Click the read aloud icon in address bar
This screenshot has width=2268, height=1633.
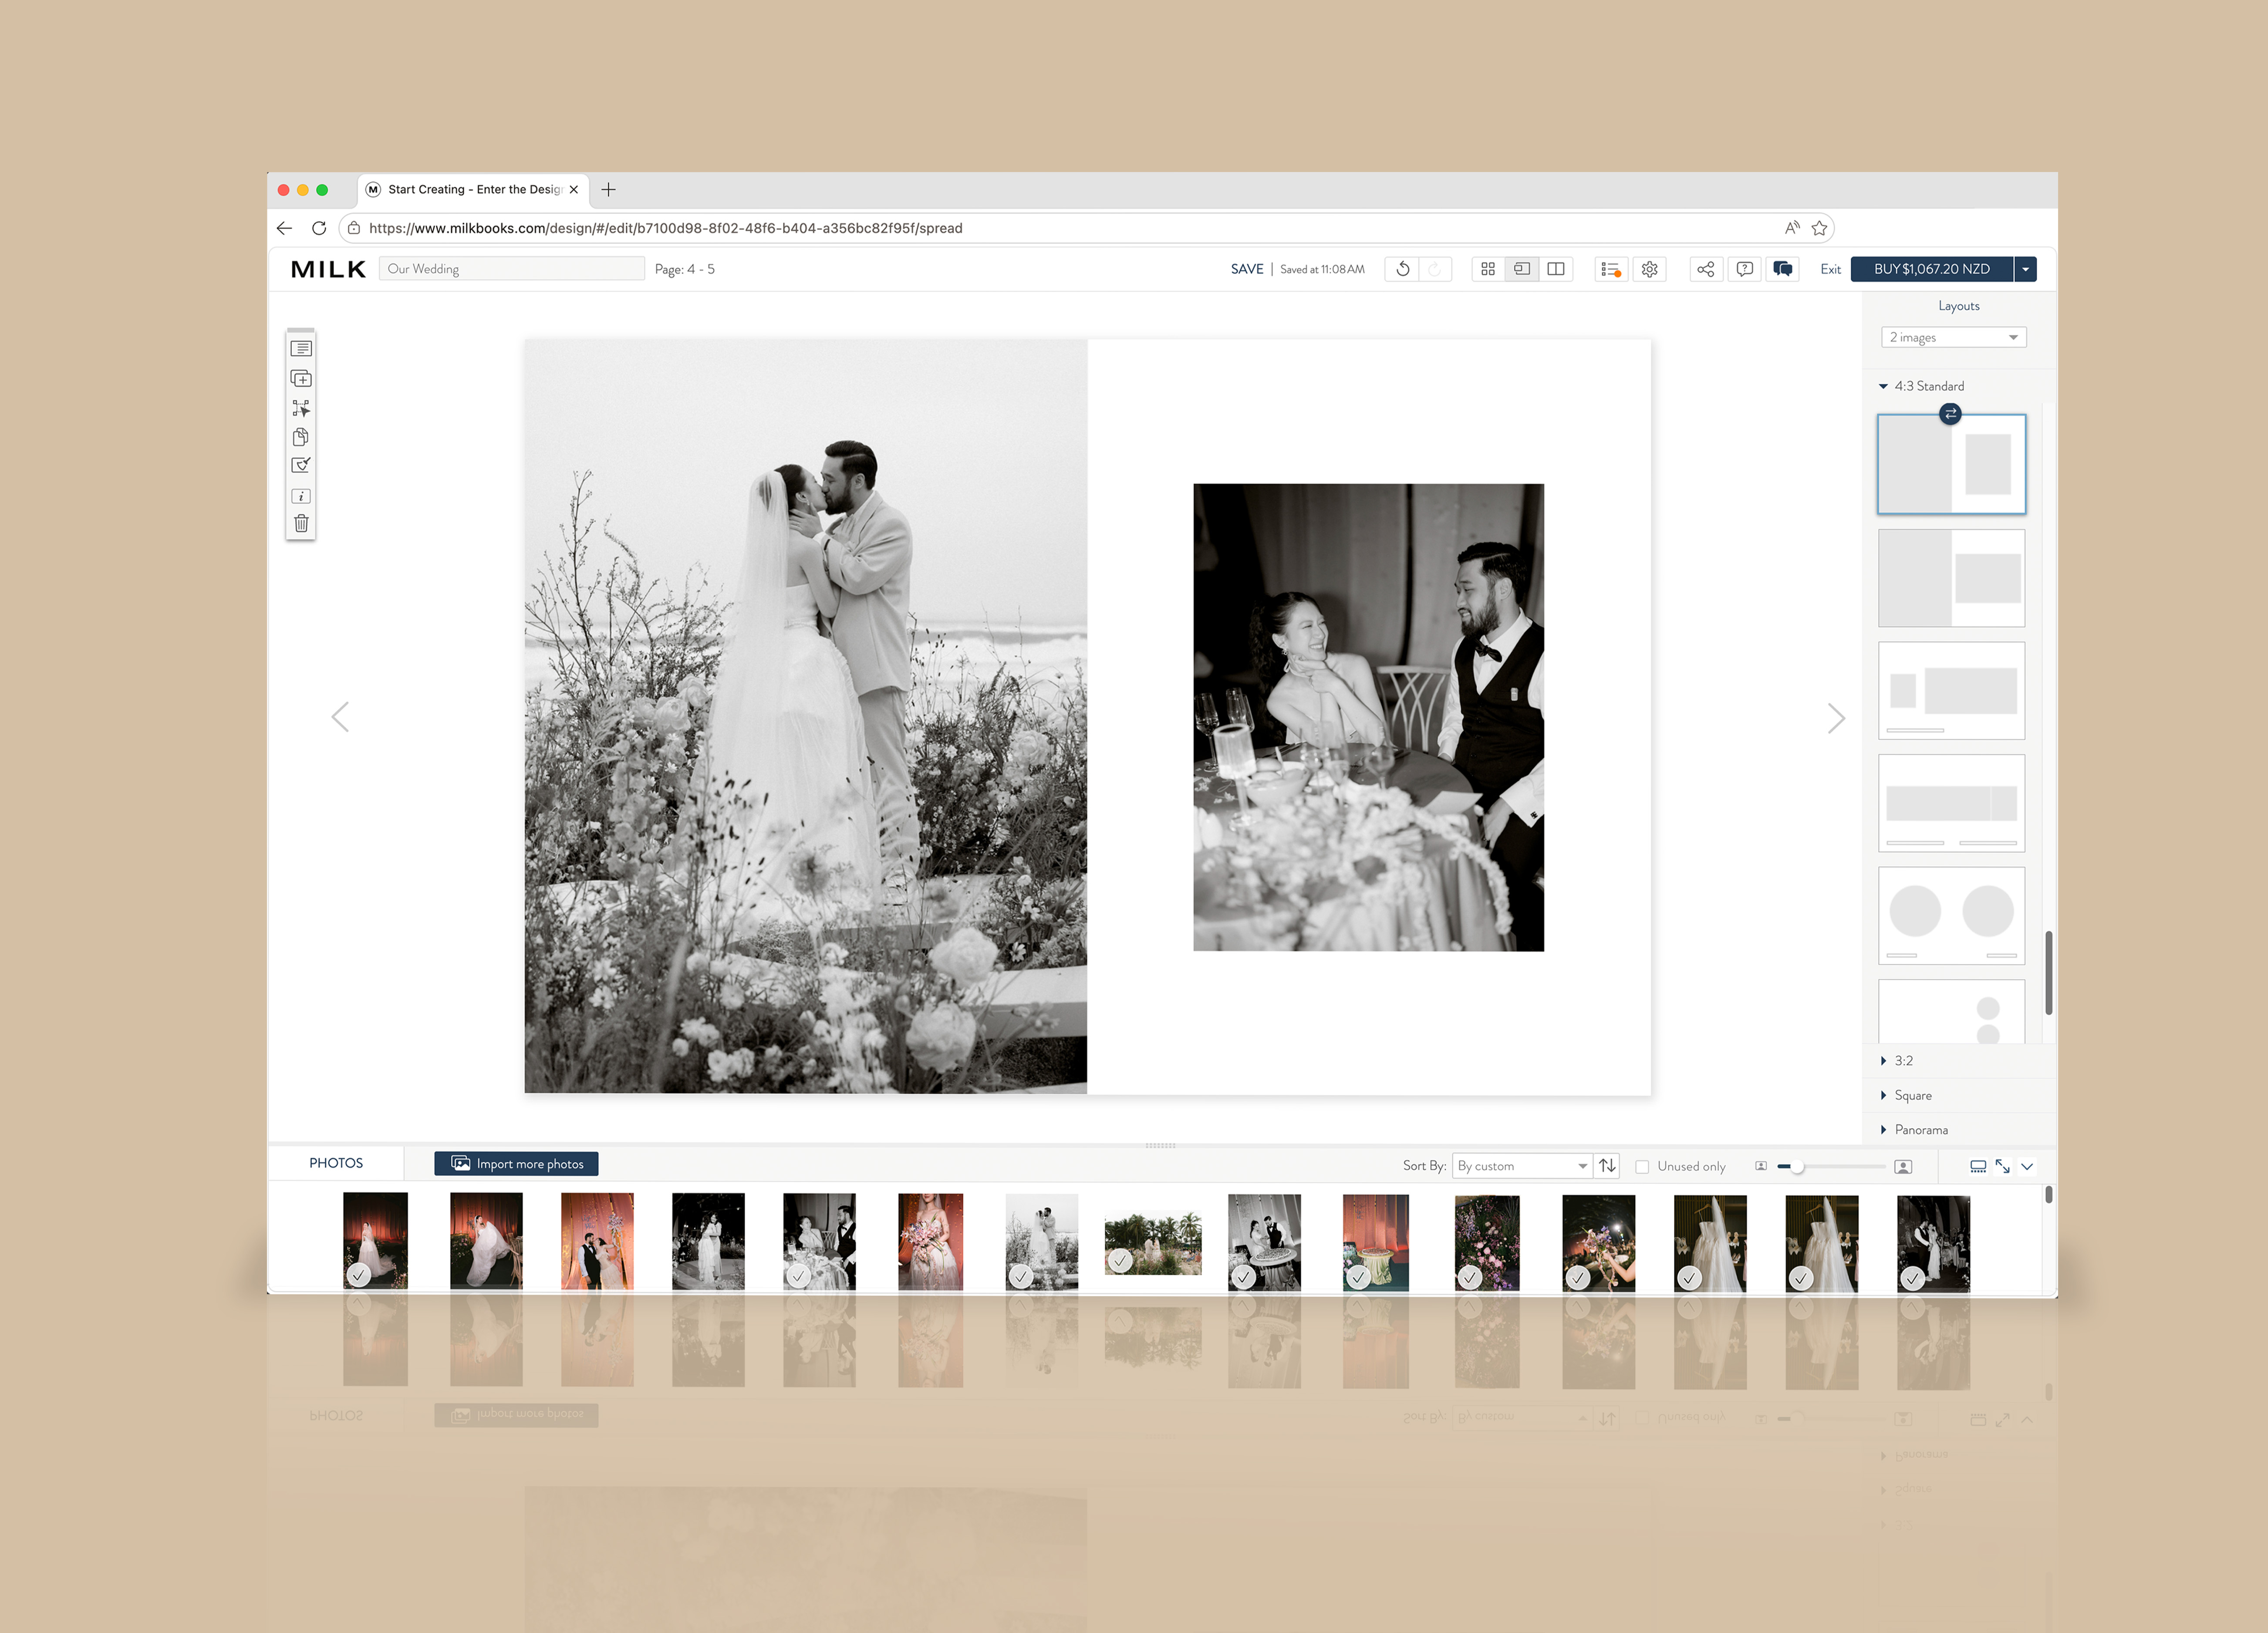point(1792,228)
